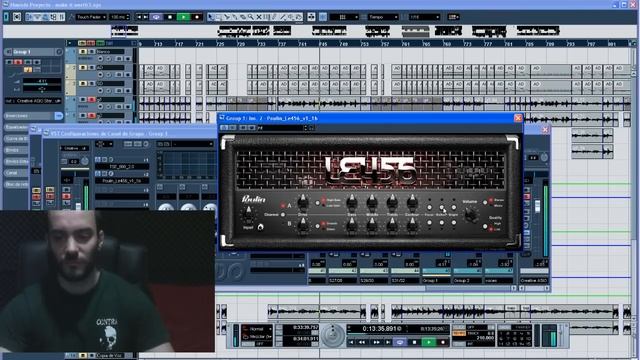Click the transport jog wheel

(x=333, y=335)
